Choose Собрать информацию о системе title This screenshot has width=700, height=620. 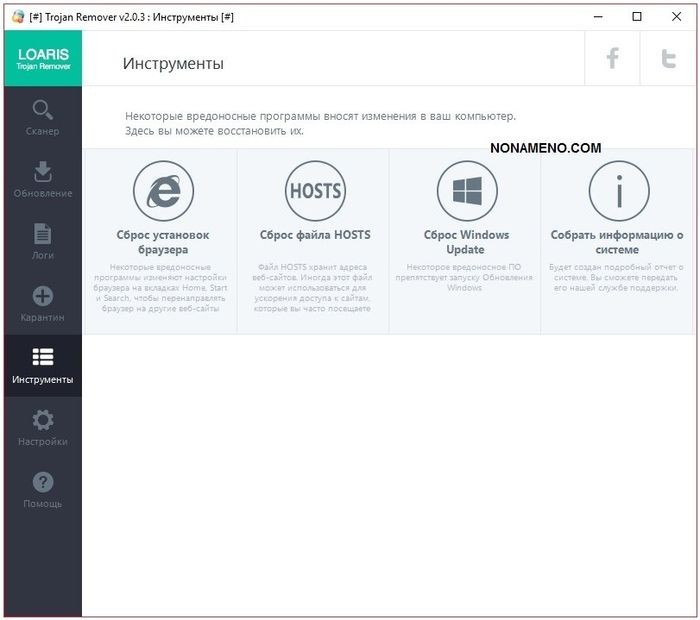(617, 242)
